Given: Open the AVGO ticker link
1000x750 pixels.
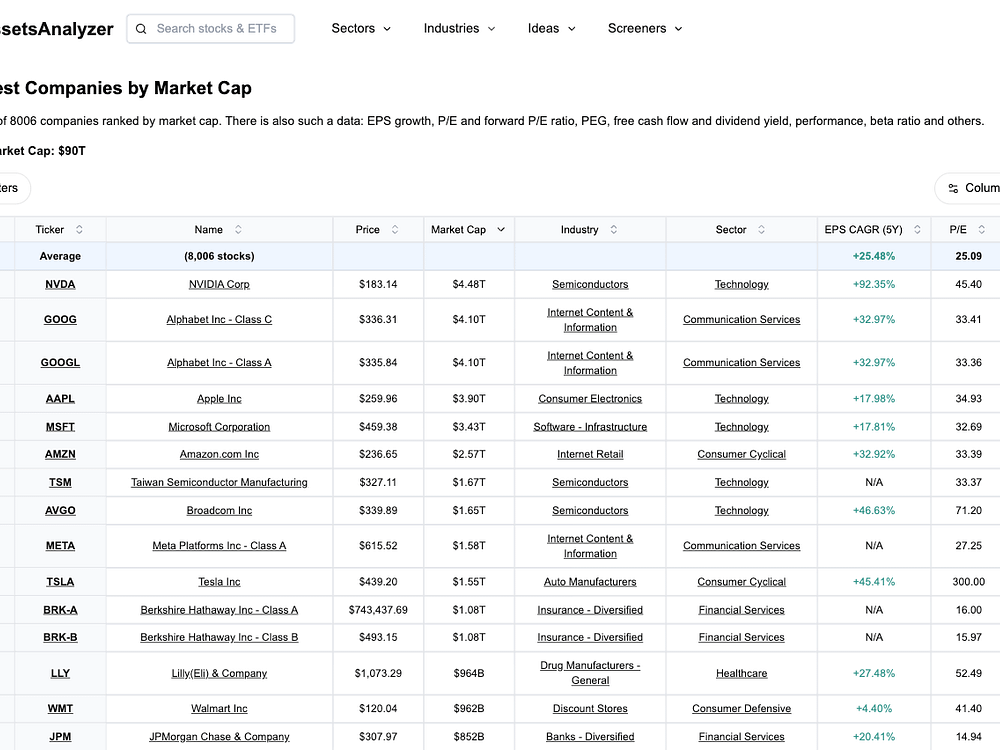Looking at the screenshot, I should tap(60, 510).
